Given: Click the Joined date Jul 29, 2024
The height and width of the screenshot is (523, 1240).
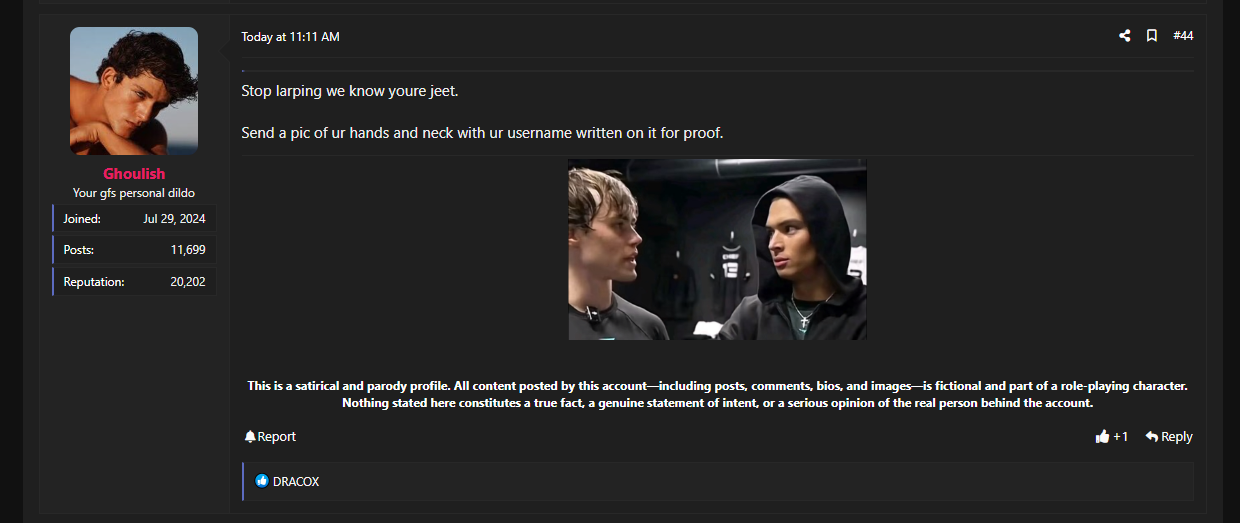Looking at the screenshot, I should (x=174, y=218).
